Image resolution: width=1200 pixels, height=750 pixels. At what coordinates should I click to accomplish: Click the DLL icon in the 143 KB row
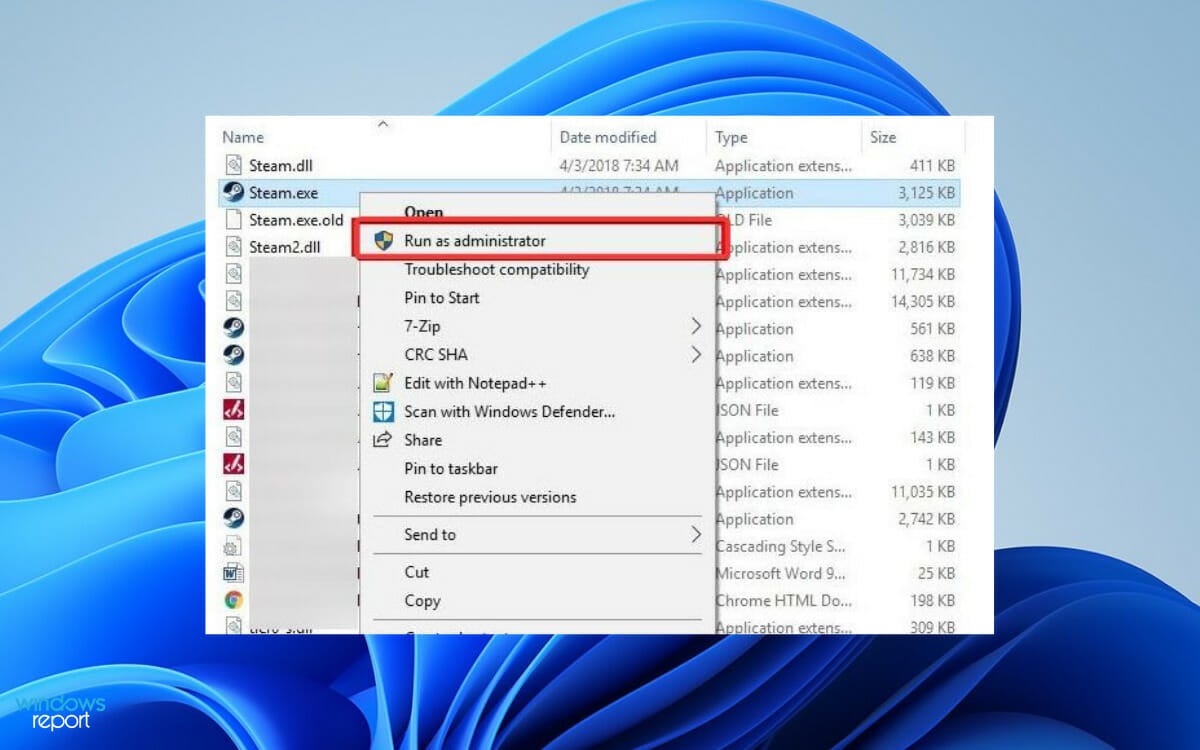click(x=233, y=437)
